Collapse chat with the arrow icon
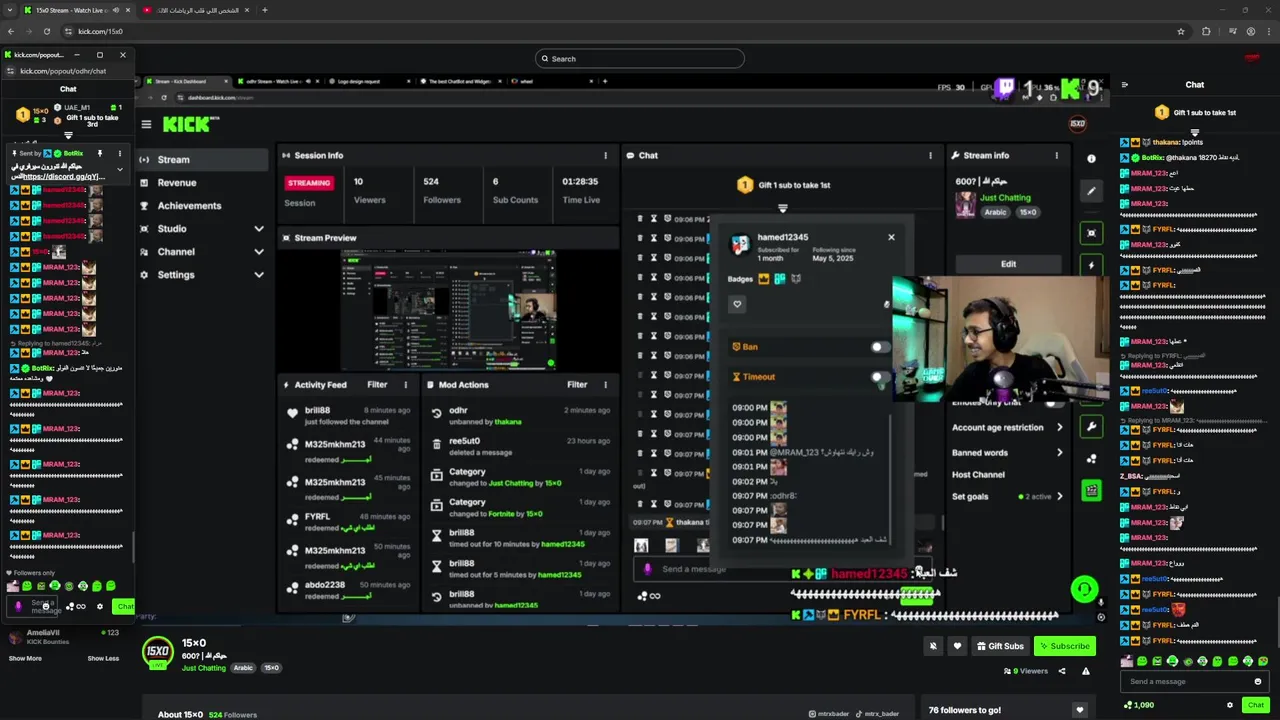The image size is (1280, 720). [x=1125, y=85]
